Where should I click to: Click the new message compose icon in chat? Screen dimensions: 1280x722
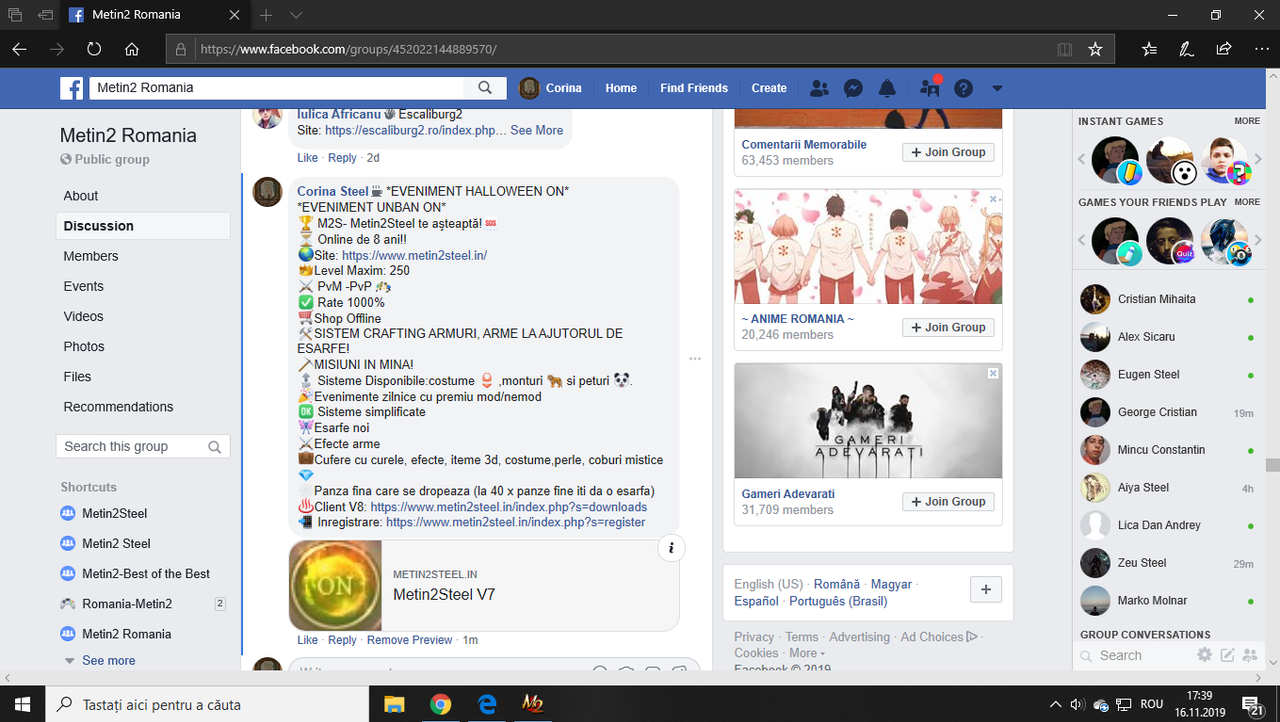pyautogui.click(x=1227, y=655)
